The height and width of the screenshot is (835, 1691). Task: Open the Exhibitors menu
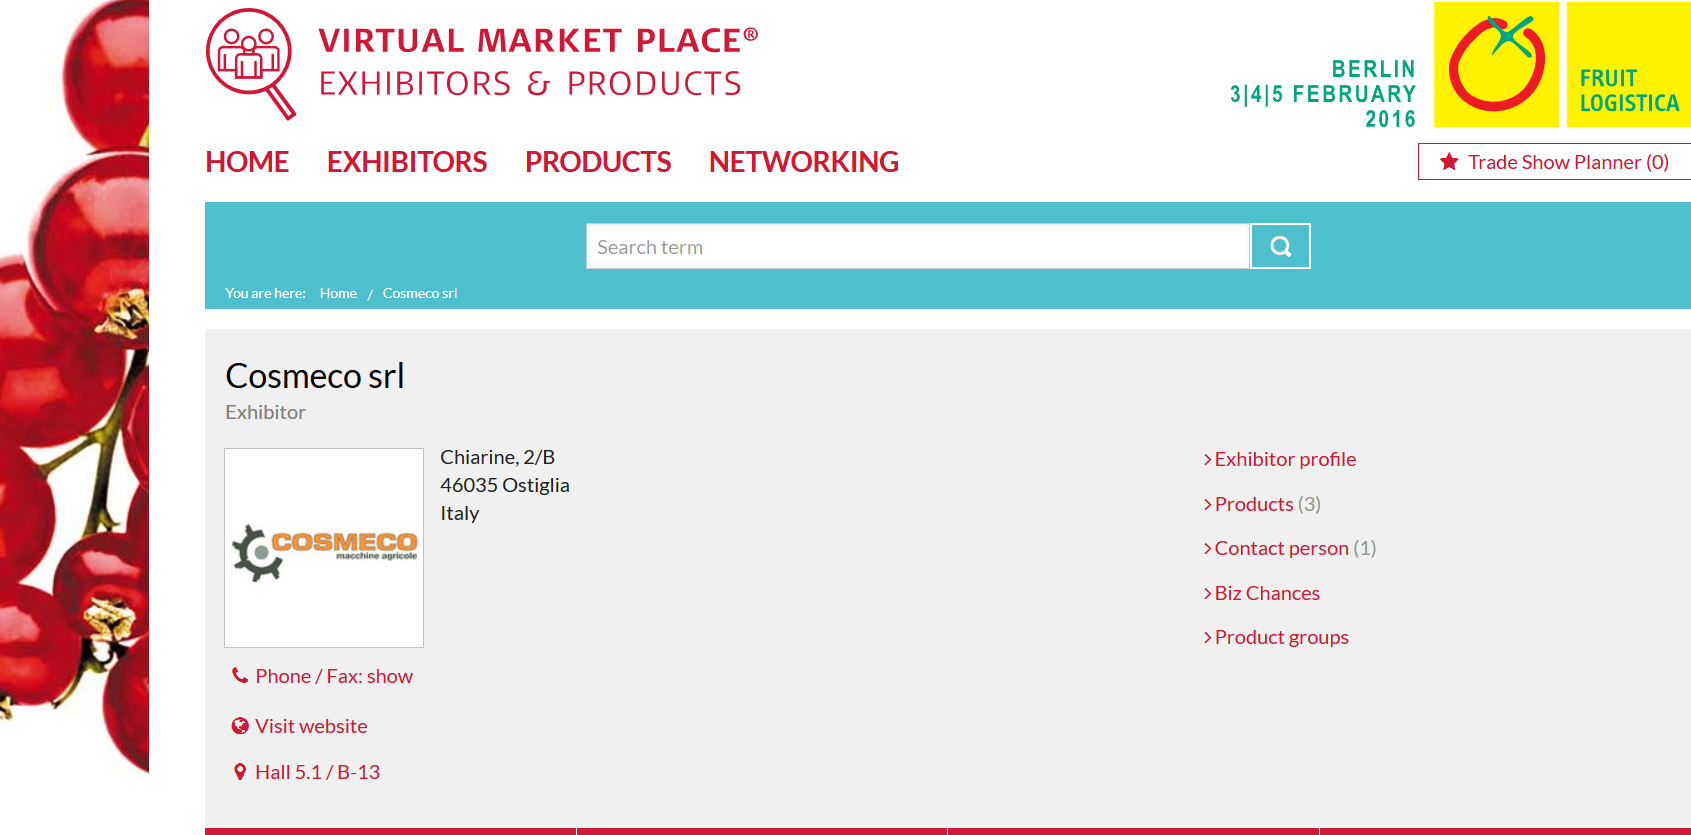[407, 162]
